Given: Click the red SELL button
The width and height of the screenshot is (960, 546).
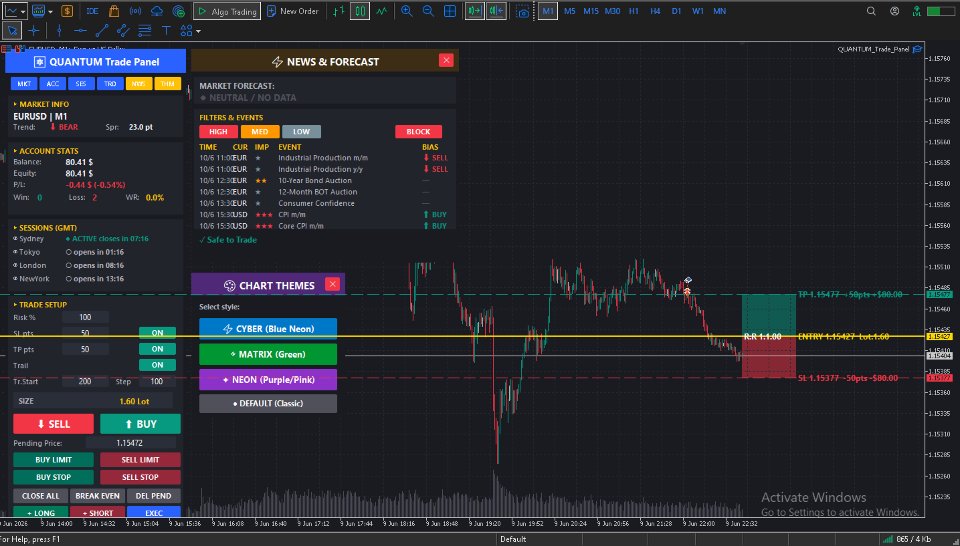Looking at the screenshot, I should click(53, 424).
